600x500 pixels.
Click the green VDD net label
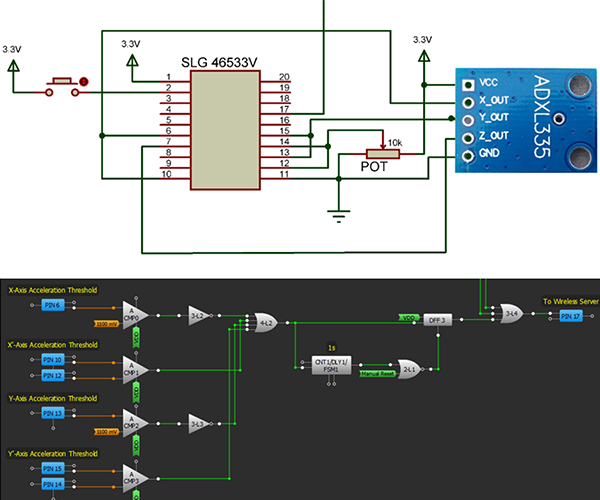409,318
